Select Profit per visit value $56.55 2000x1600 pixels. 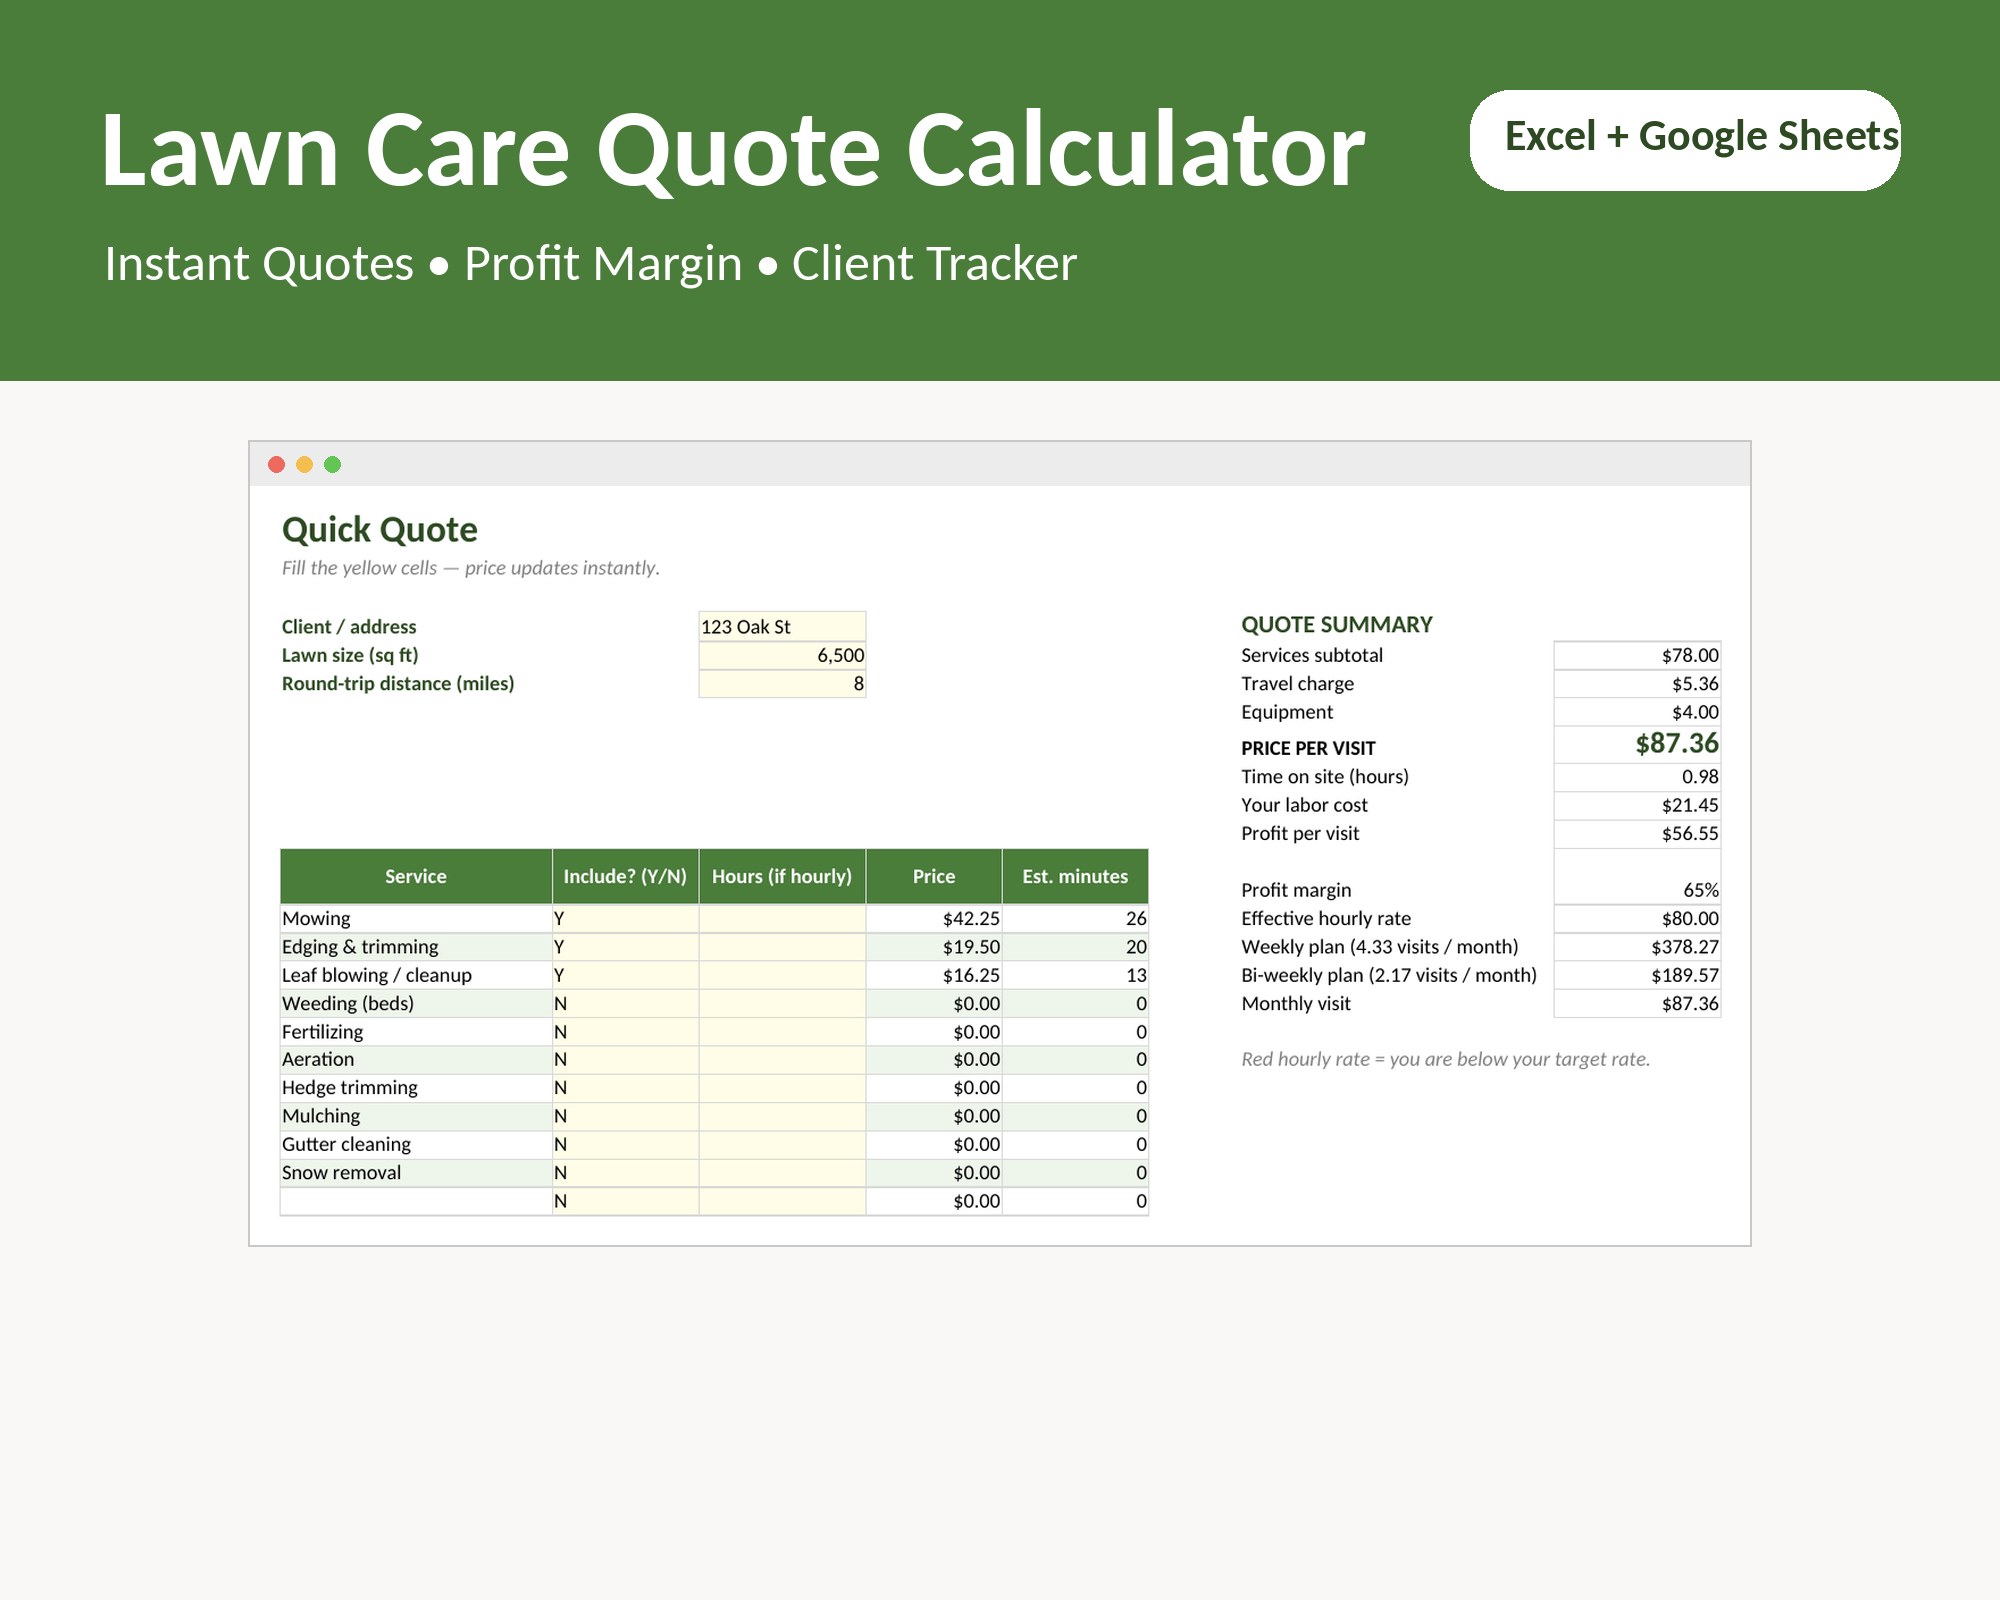1637,833
